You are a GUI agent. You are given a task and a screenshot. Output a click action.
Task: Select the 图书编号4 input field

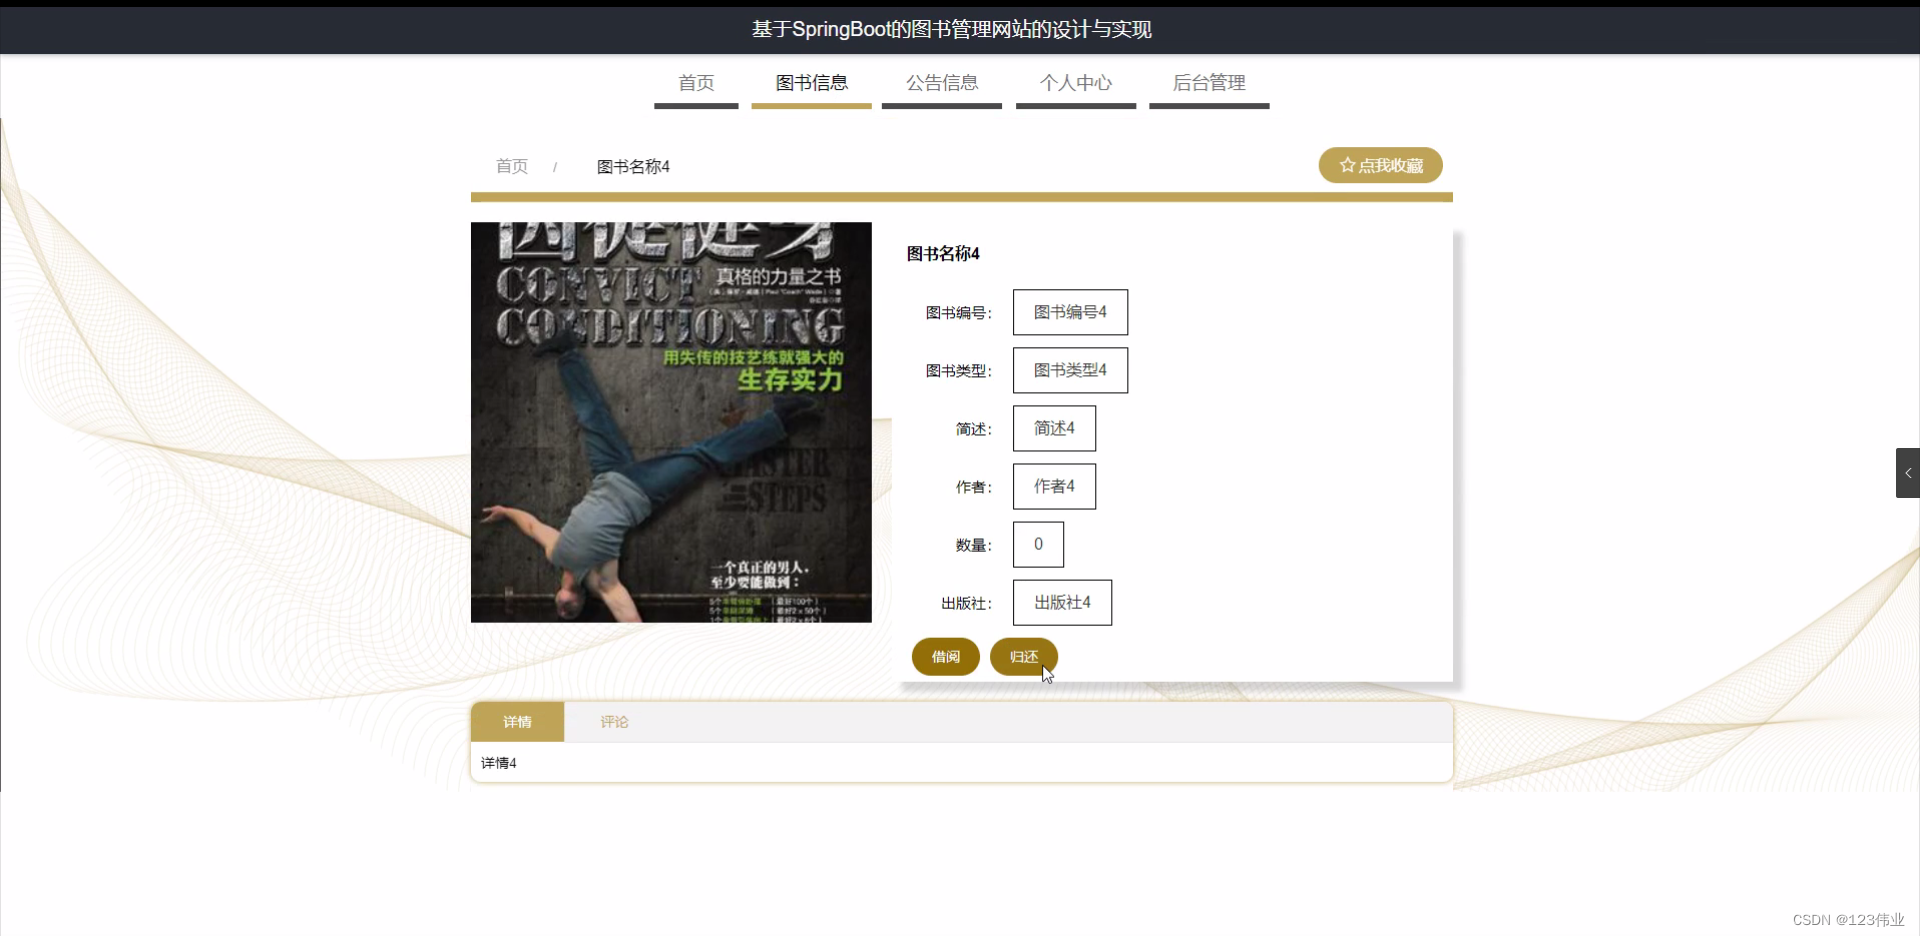[1069, 311]
